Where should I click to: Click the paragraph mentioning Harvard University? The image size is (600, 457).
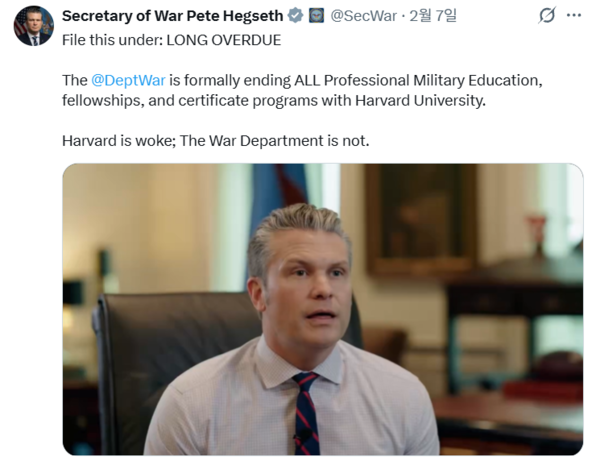coord(302,90)
